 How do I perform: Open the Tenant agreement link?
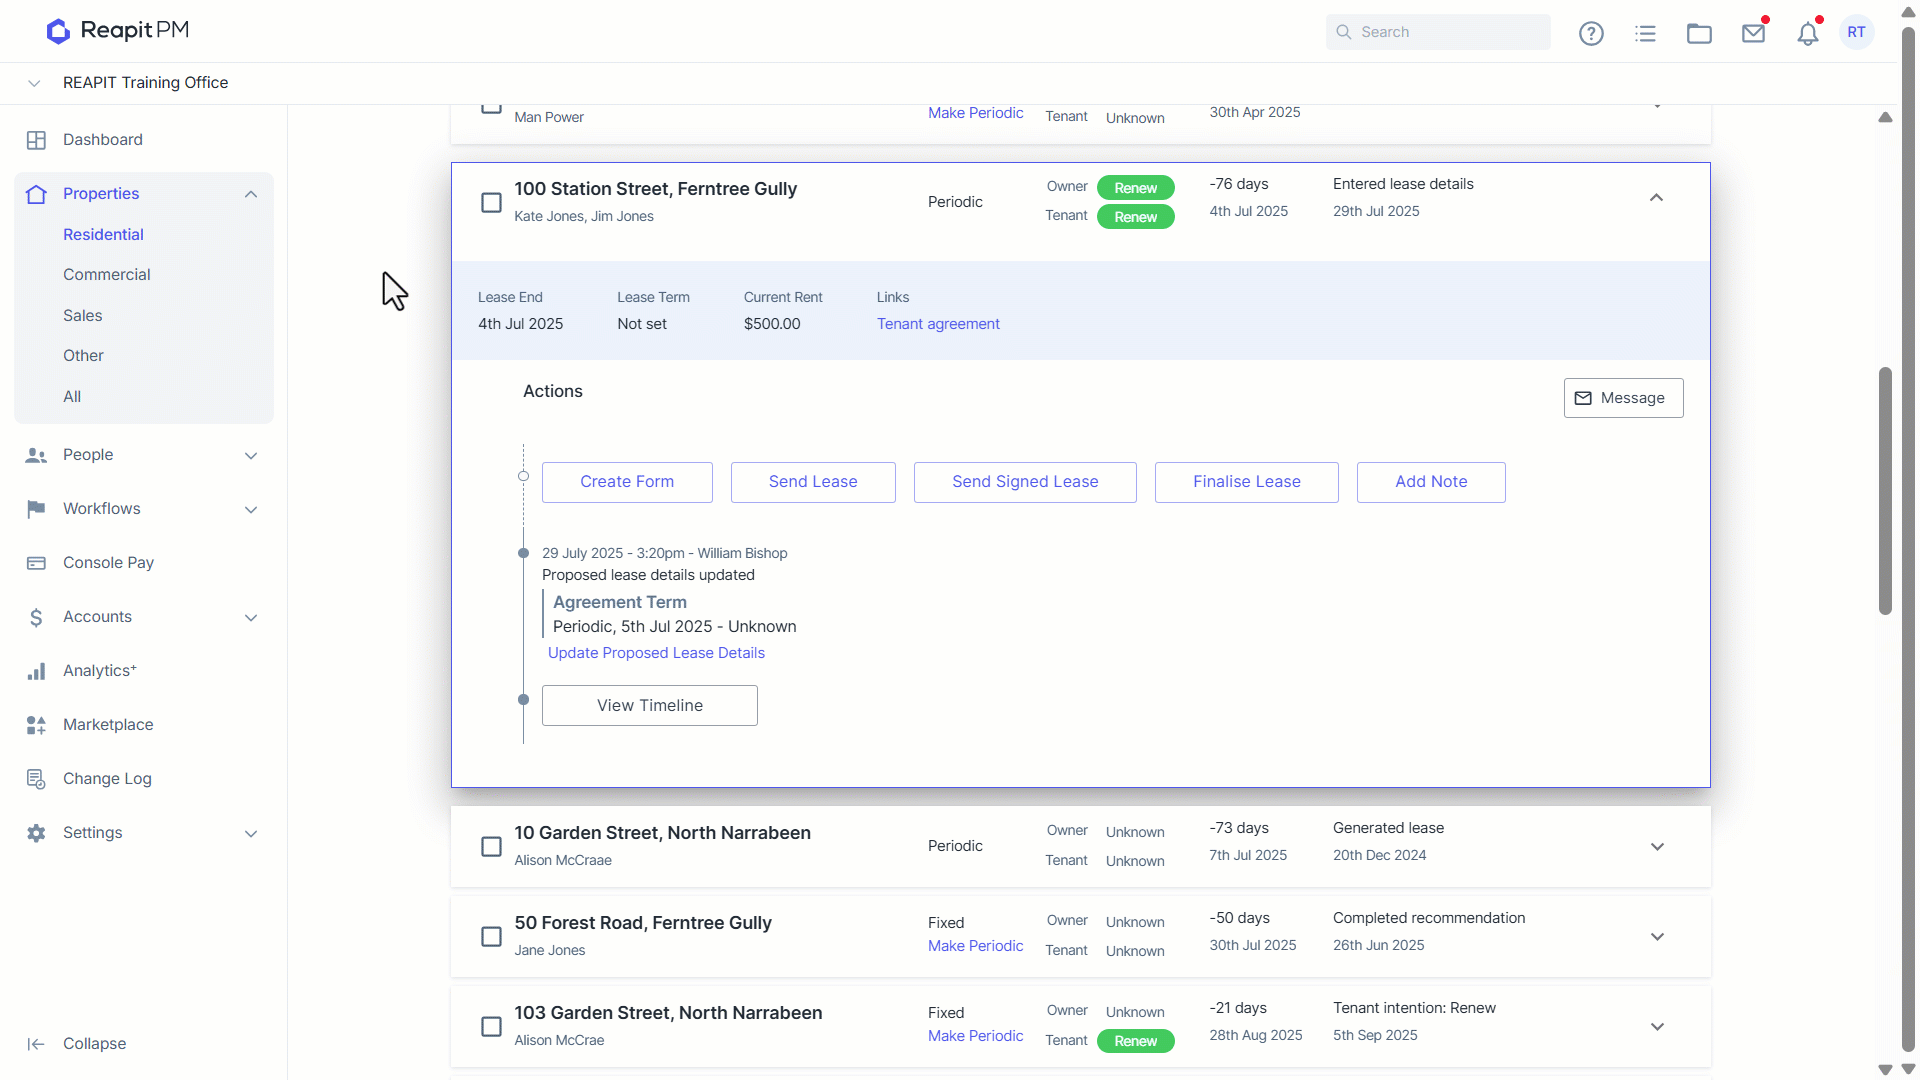click(938, 324)
